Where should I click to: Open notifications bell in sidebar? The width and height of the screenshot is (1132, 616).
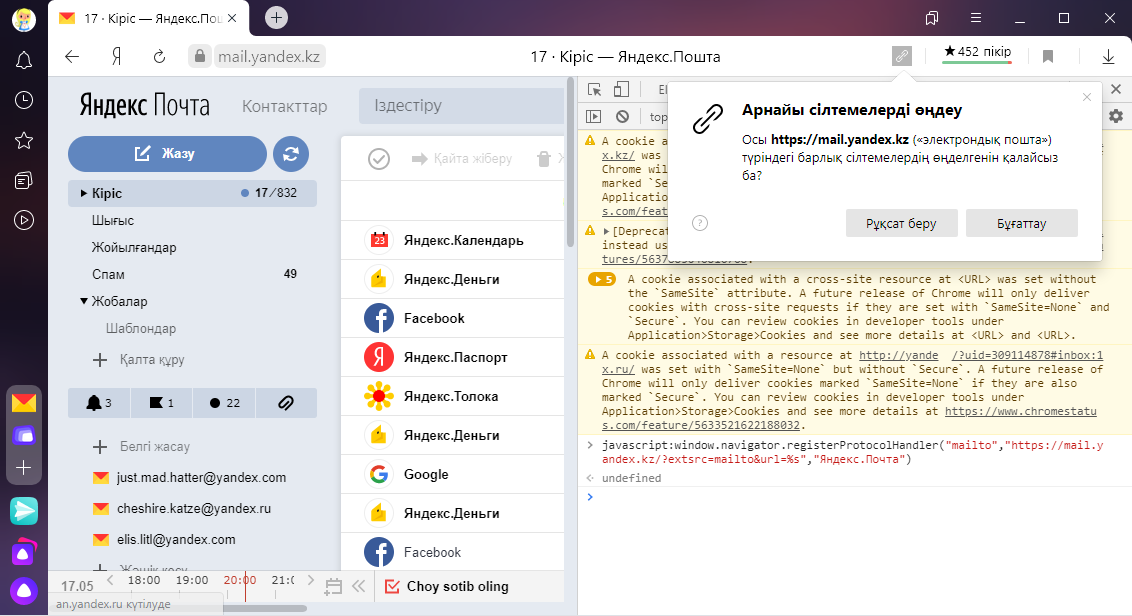pos(24,61)
